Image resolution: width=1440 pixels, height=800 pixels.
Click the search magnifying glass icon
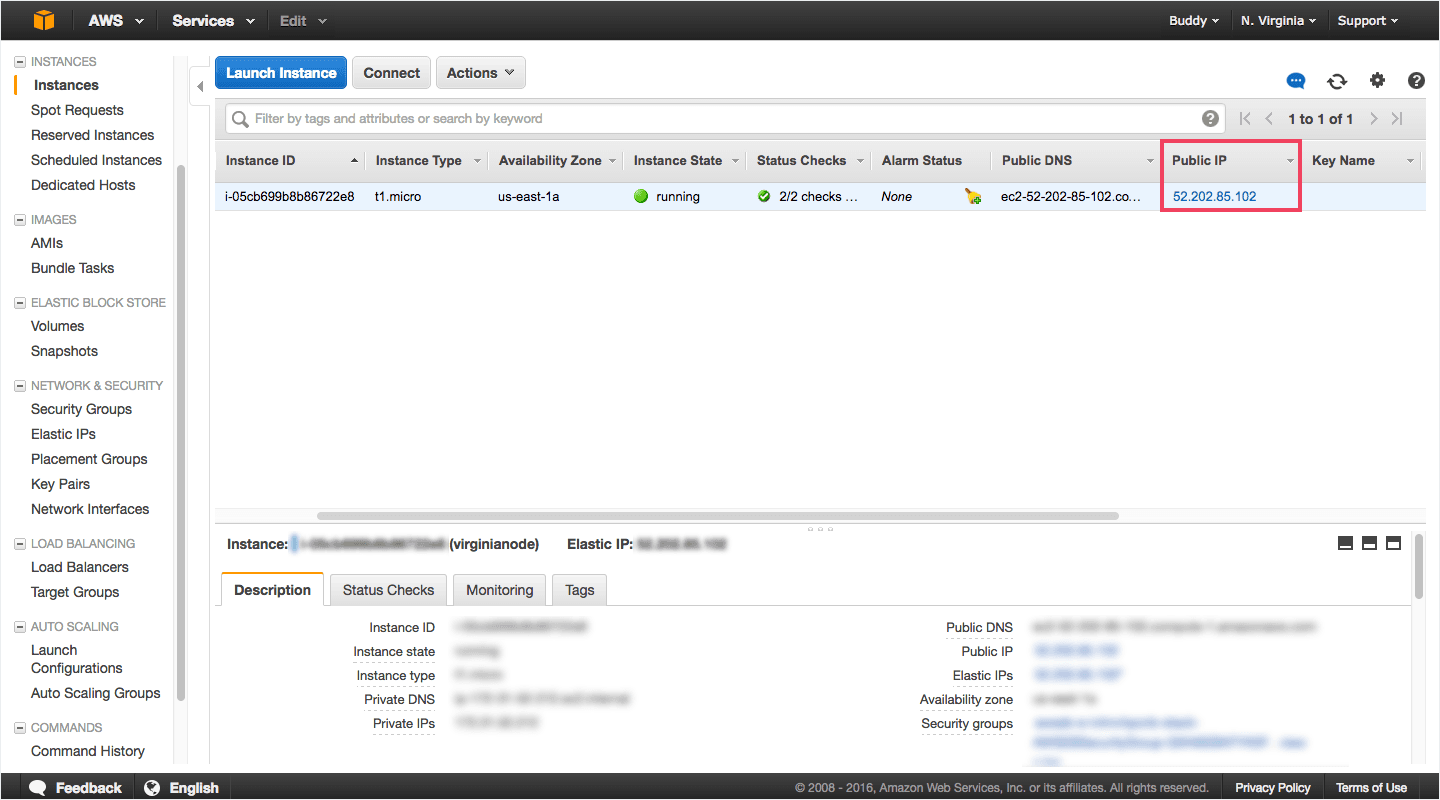tap(240, 118)
